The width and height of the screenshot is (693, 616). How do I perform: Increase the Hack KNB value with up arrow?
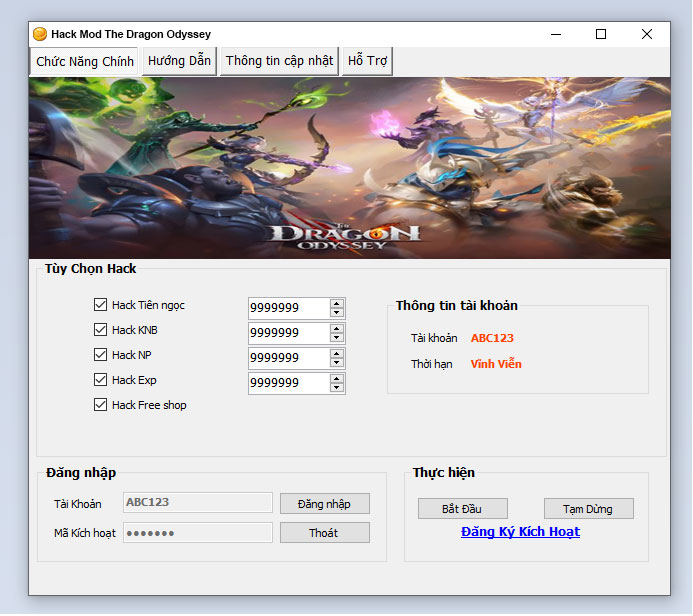pos(337,329)
